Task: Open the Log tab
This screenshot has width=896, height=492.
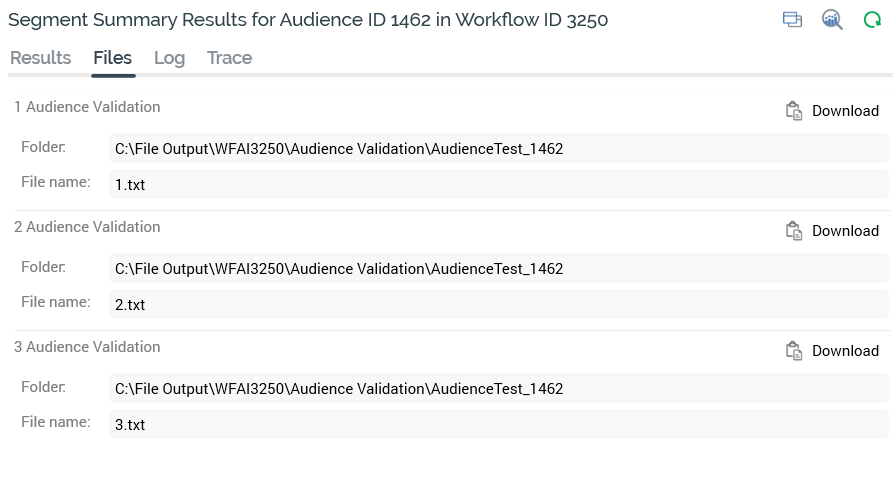Action: [x=169, y=58]
